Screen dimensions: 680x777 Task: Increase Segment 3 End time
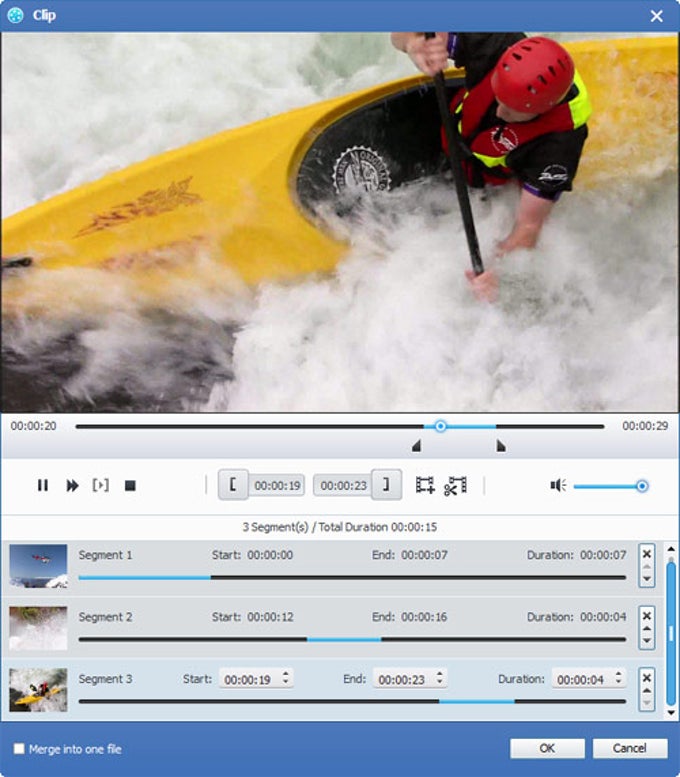(x=440, y=674)
